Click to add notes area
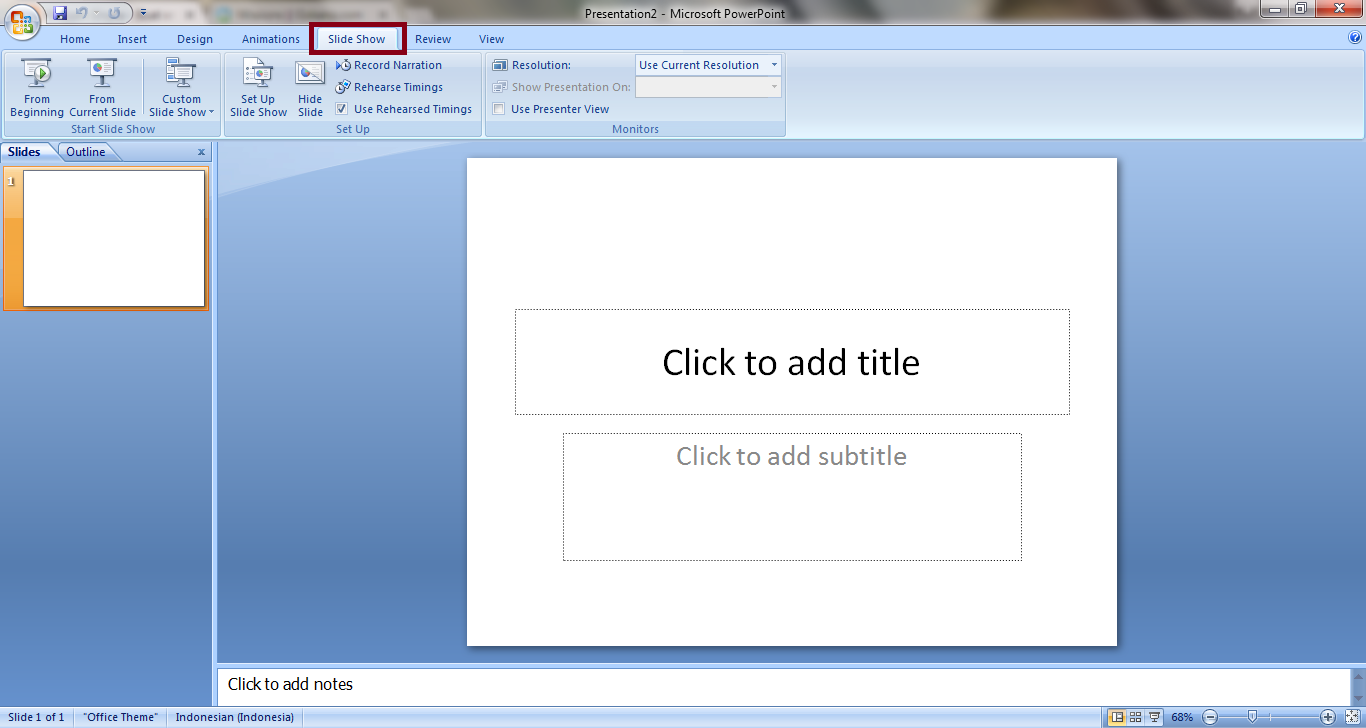This screenshot has width=1366, height=728. (784, 685)
